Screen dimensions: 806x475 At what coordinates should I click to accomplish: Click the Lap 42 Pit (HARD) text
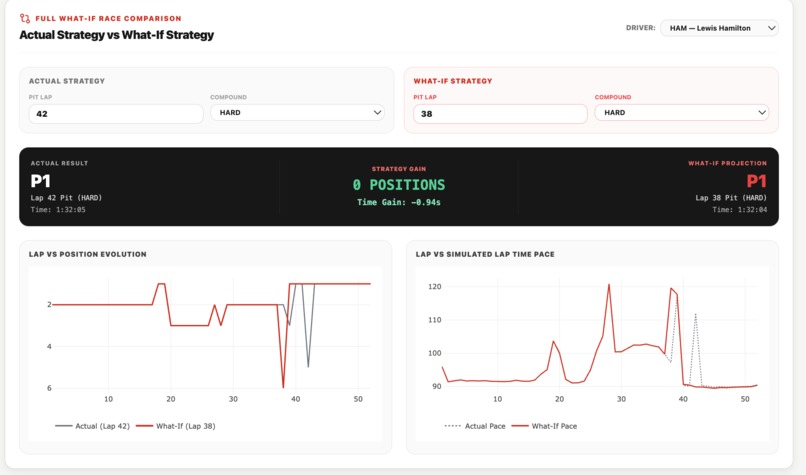click(66, 198)
